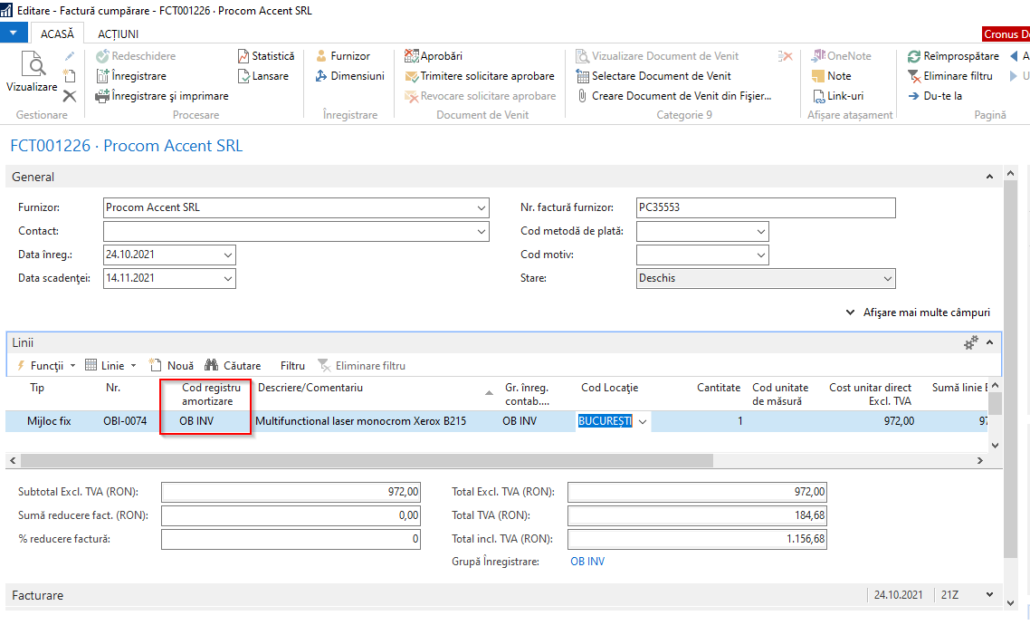This screenshot has width=1030, height=625.
Task: Collapse the Linii section with its chevron
Action: point(990,340)
